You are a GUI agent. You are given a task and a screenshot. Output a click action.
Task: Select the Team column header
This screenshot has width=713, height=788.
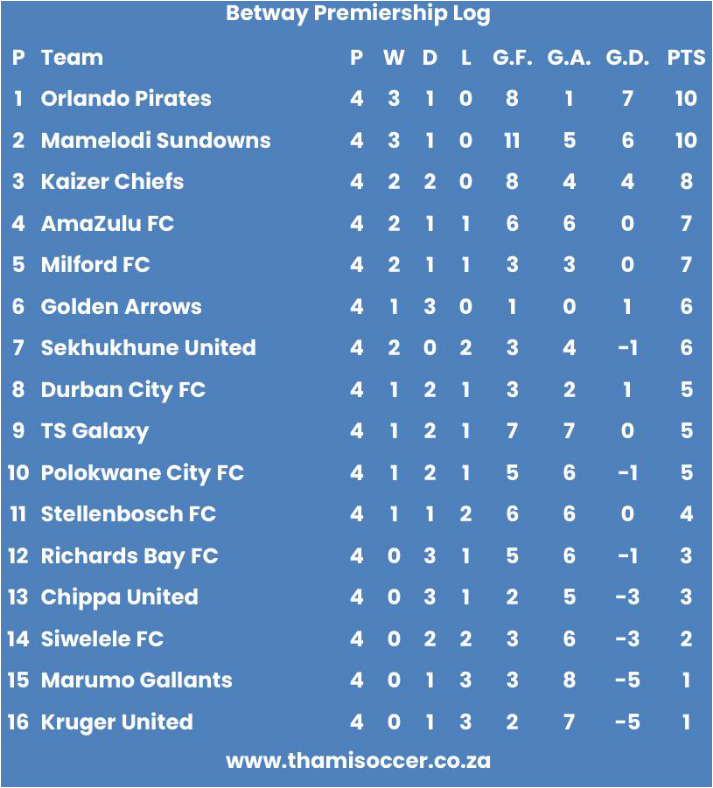[x=72, y=58]
